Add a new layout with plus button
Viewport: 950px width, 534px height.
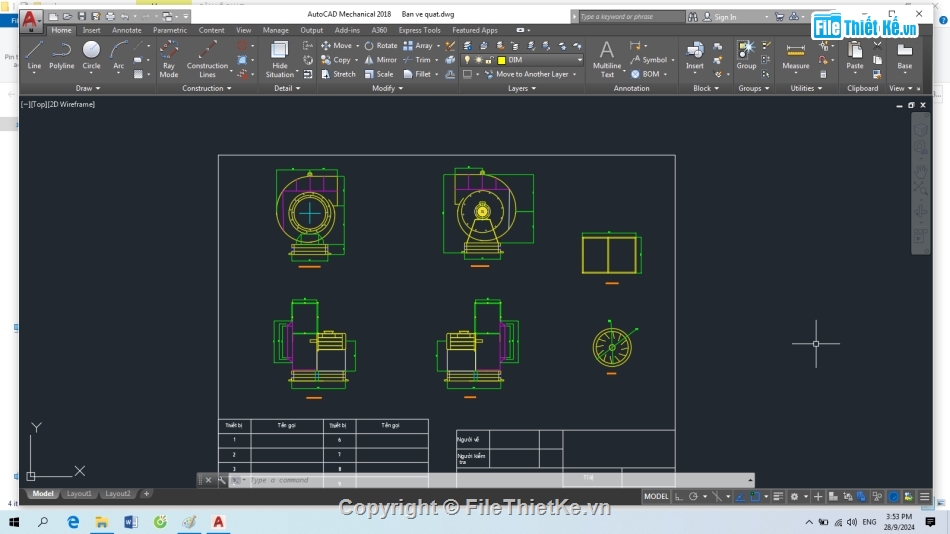coord(146,493)
